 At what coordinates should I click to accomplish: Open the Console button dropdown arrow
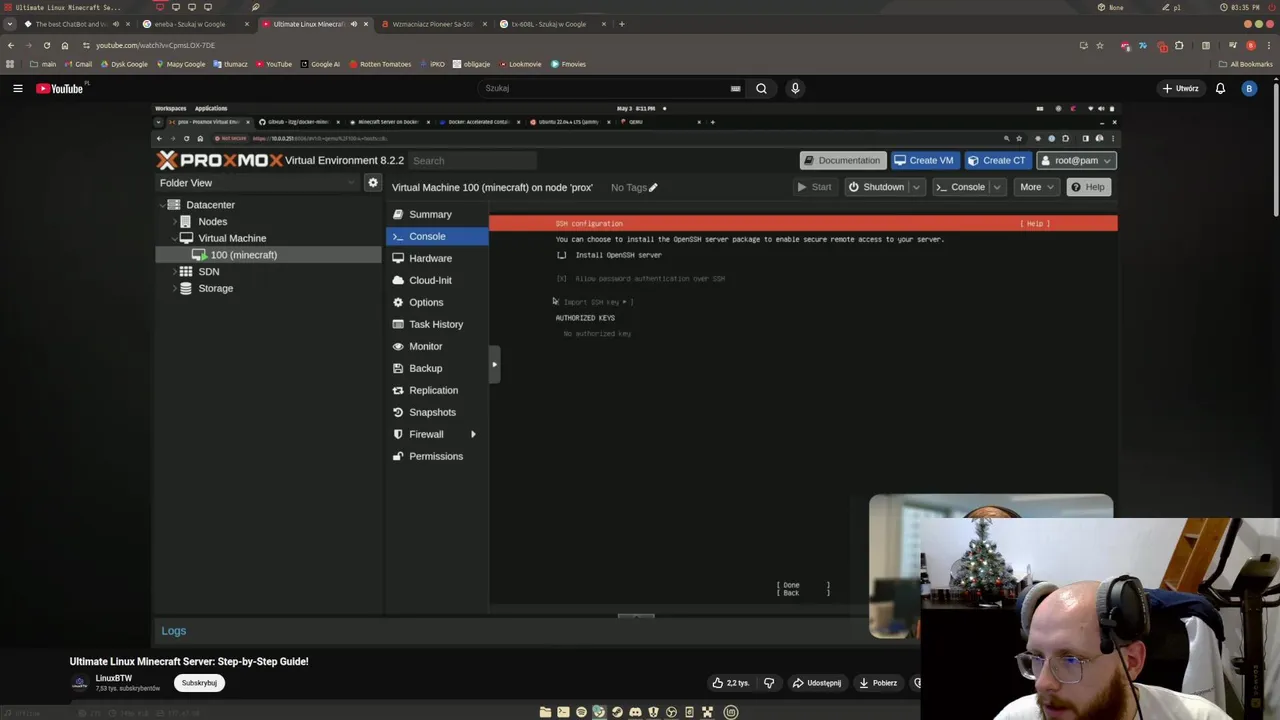(x=996, y=187)
